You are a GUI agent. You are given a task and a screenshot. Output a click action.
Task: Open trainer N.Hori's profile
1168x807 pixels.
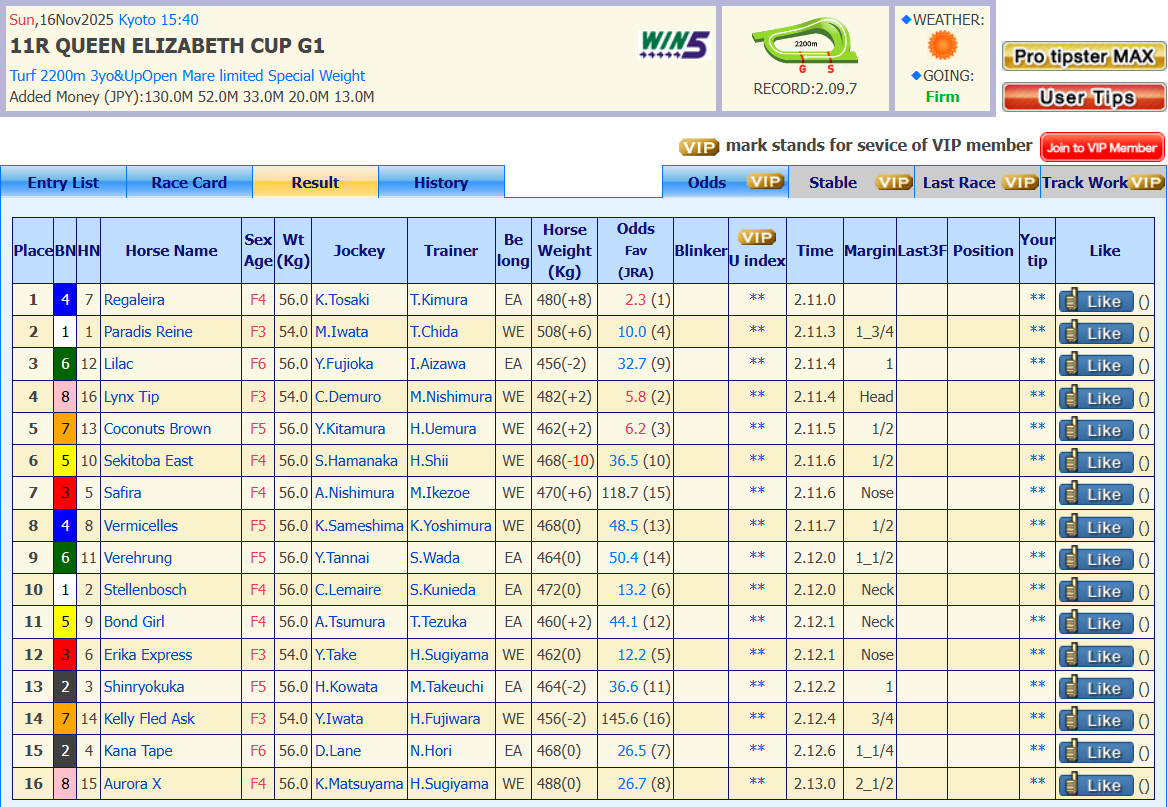click(431, 750)
